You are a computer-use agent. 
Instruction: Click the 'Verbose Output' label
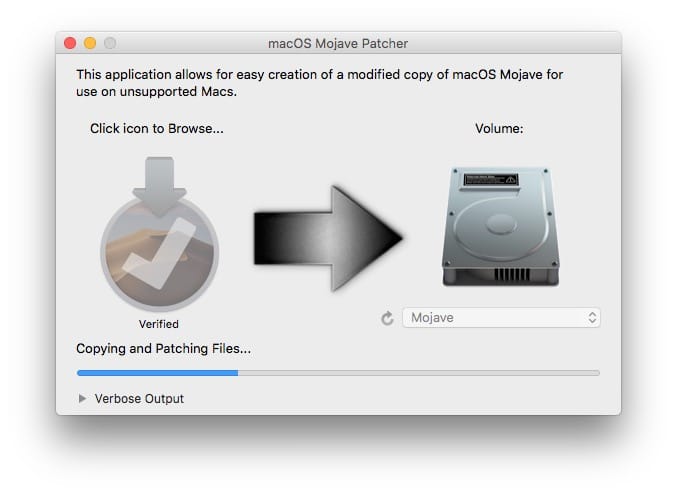(139, 399)
